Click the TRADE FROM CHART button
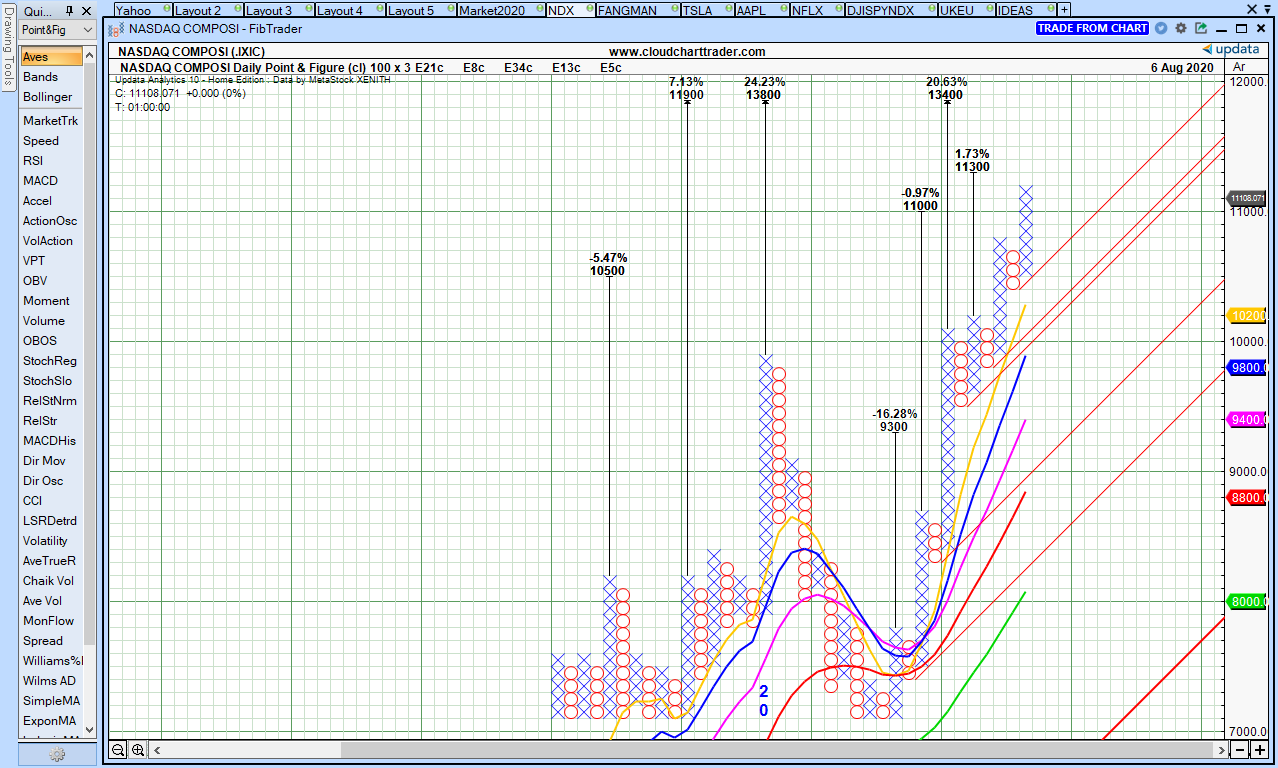The width and height of the screenshot is (1278, 768). 1093,28
